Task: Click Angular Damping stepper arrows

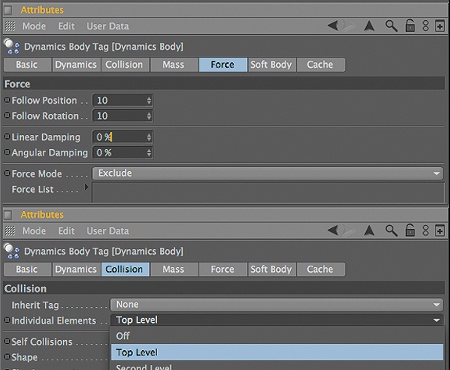Action: click(x=149, y=153)
